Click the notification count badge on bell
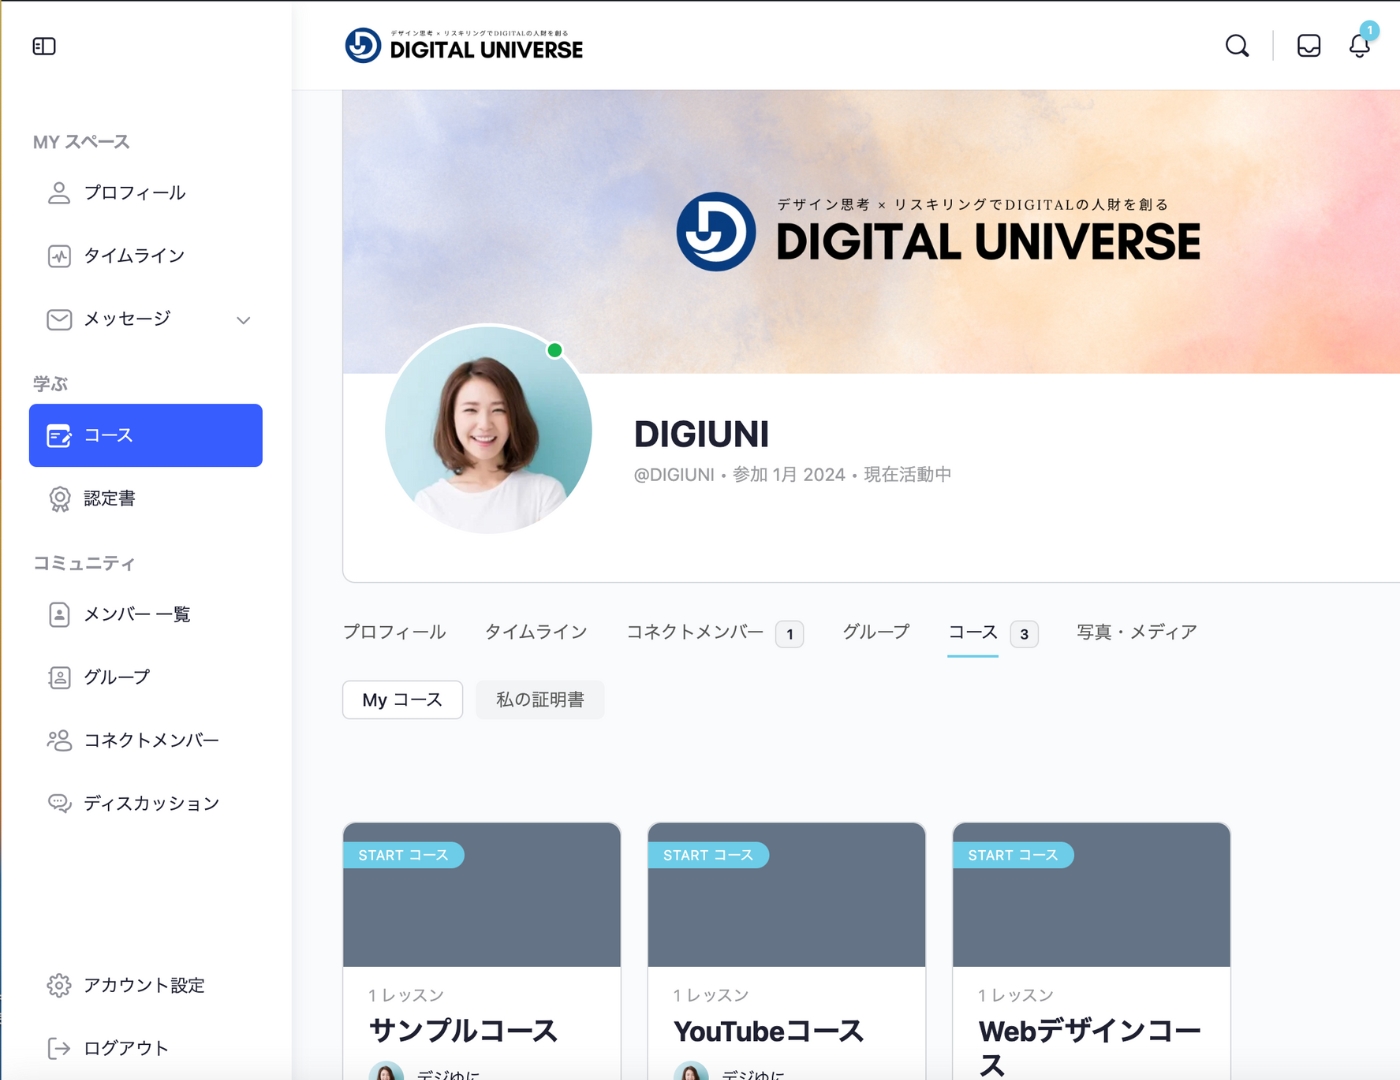The width and height of the screenshot is (1400, 1080). click(1369, 31)
